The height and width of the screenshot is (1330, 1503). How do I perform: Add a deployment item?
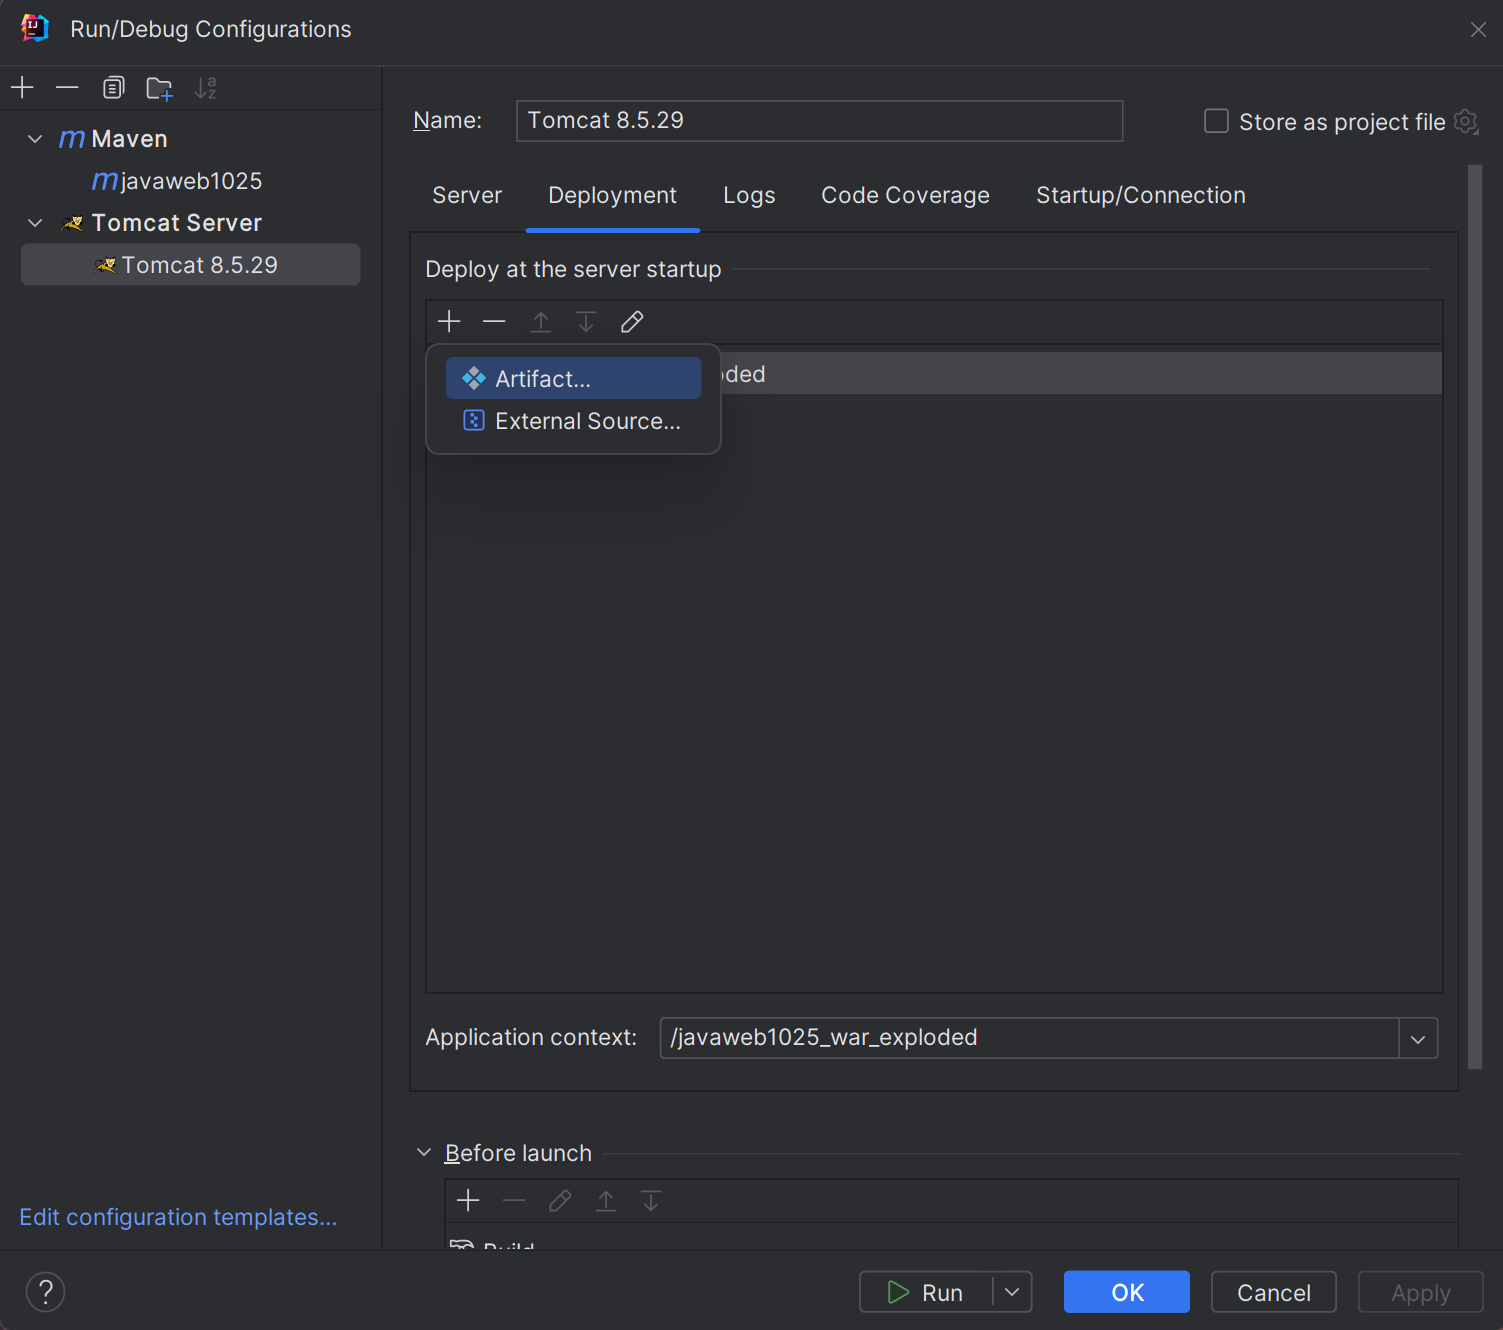pos(449,321)
